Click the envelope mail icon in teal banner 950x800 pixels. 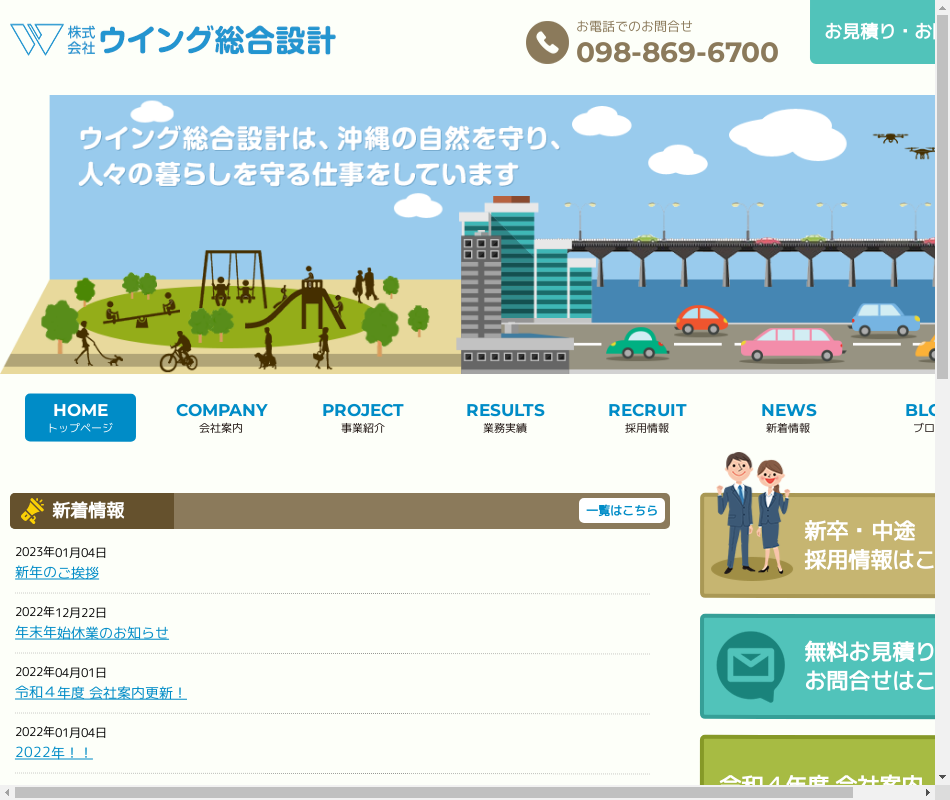(750, 666)
